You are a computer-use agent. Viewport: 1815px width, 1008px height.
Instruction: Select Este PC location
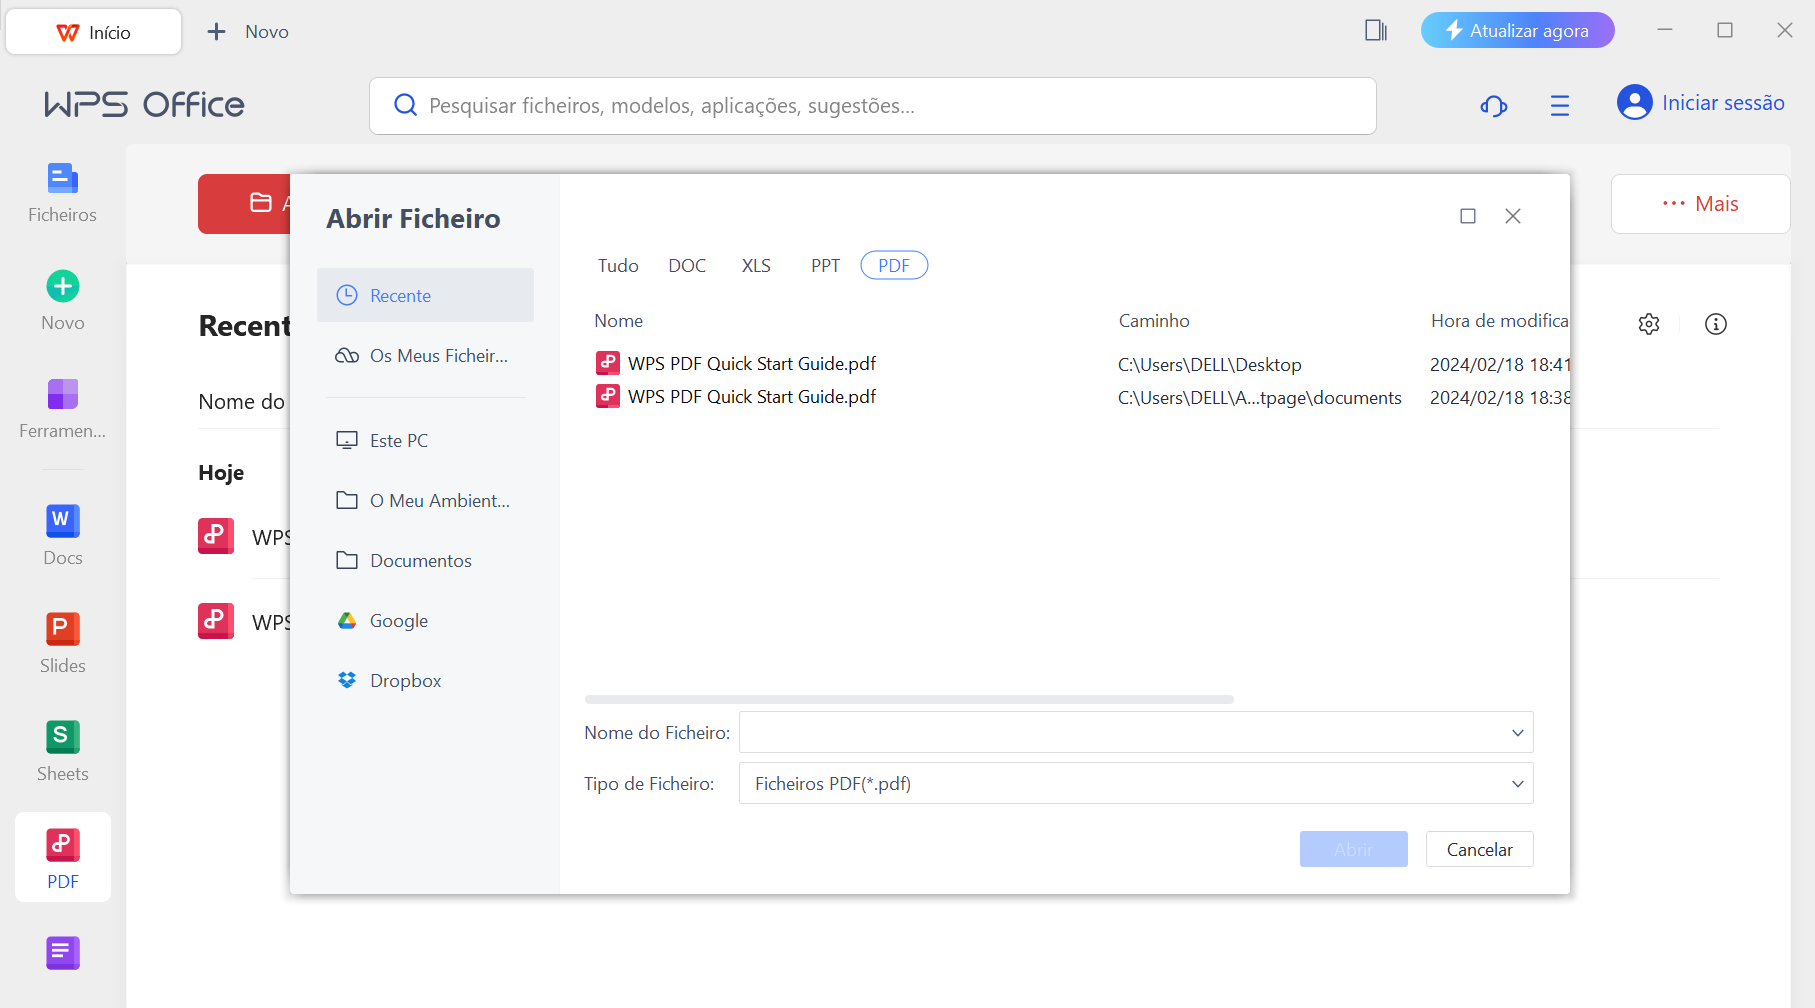point(425,440)
